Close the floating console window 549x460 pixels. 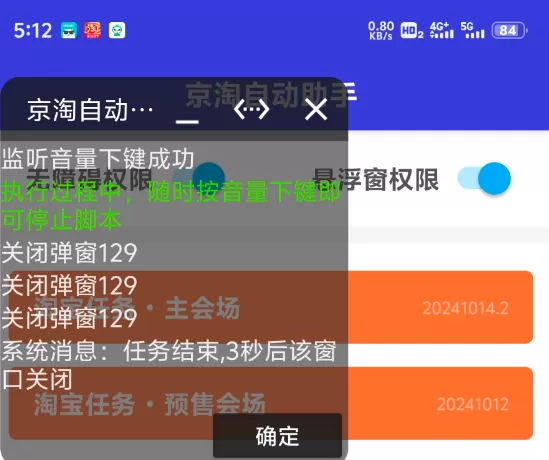pos(316,109)
